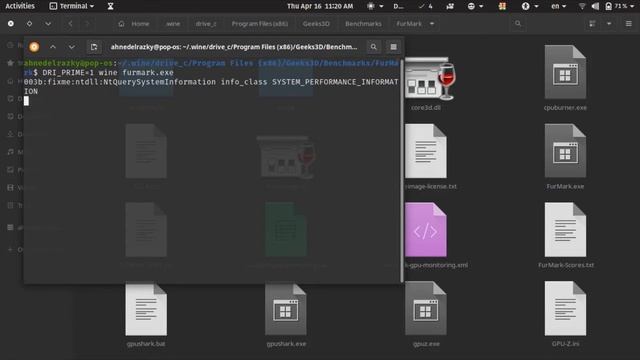The image size is (640, 360).
Task: Open the round accessibility-style tray icon
Action: point(526,6)
